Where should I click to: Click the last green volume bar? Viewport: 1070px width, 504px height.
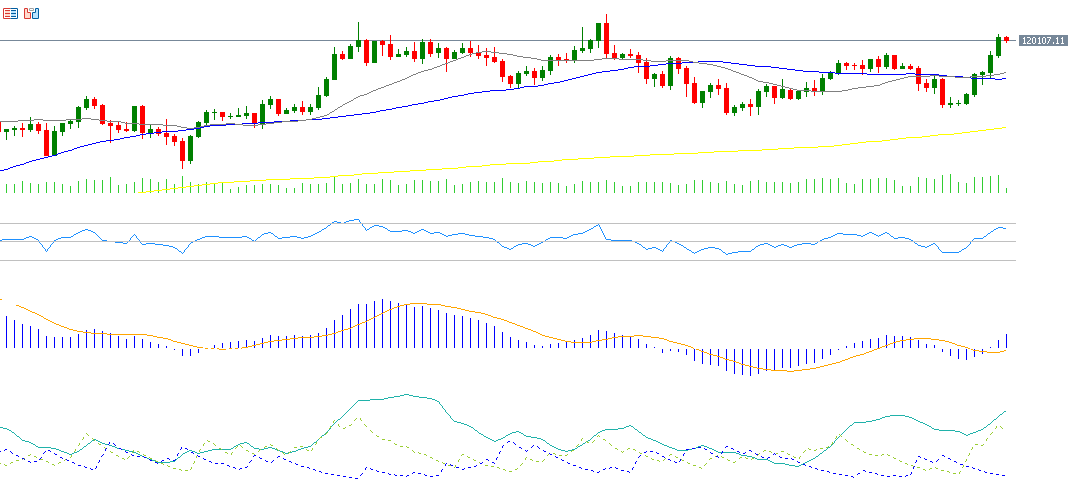click(x=1006, y=188)
